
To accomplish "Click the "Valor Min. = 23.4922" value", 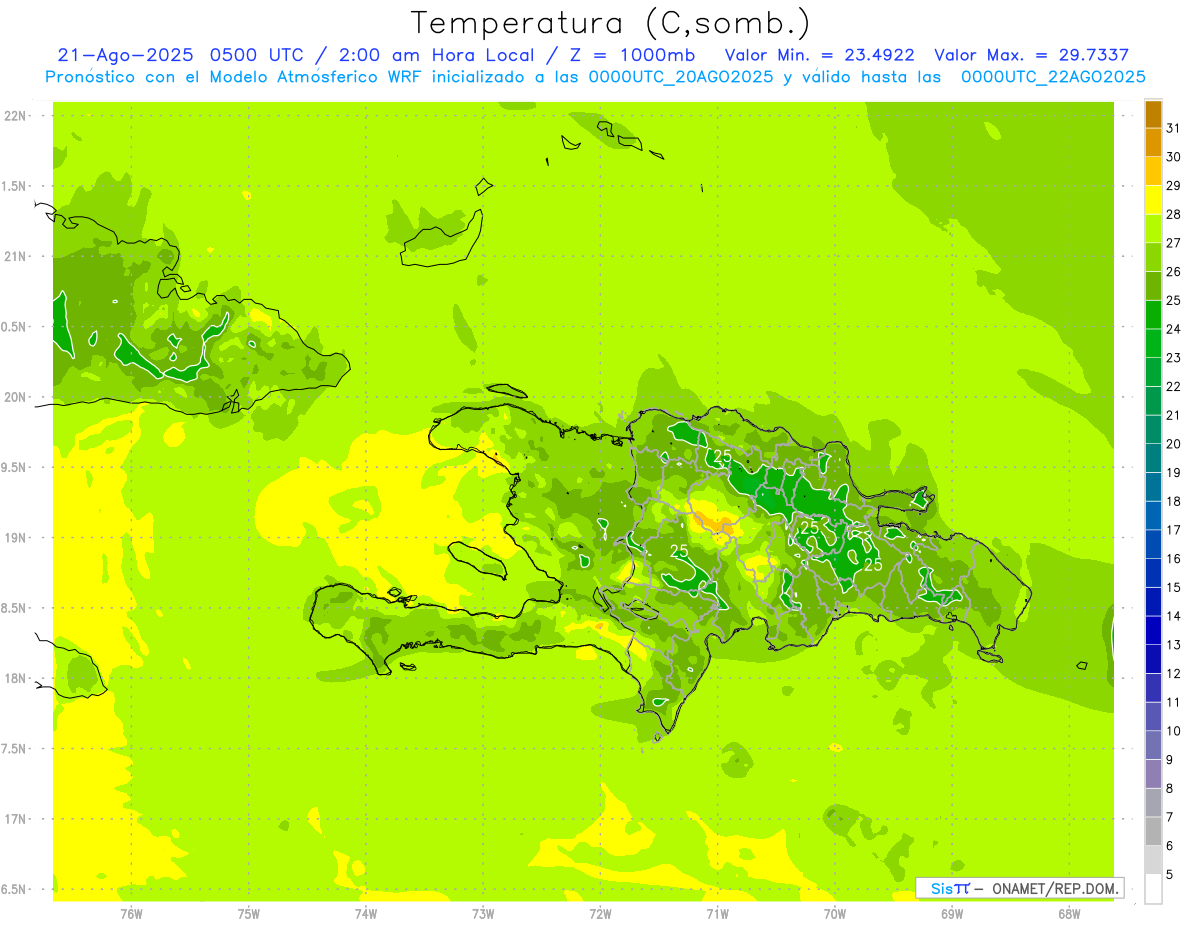I will point(819,55).
